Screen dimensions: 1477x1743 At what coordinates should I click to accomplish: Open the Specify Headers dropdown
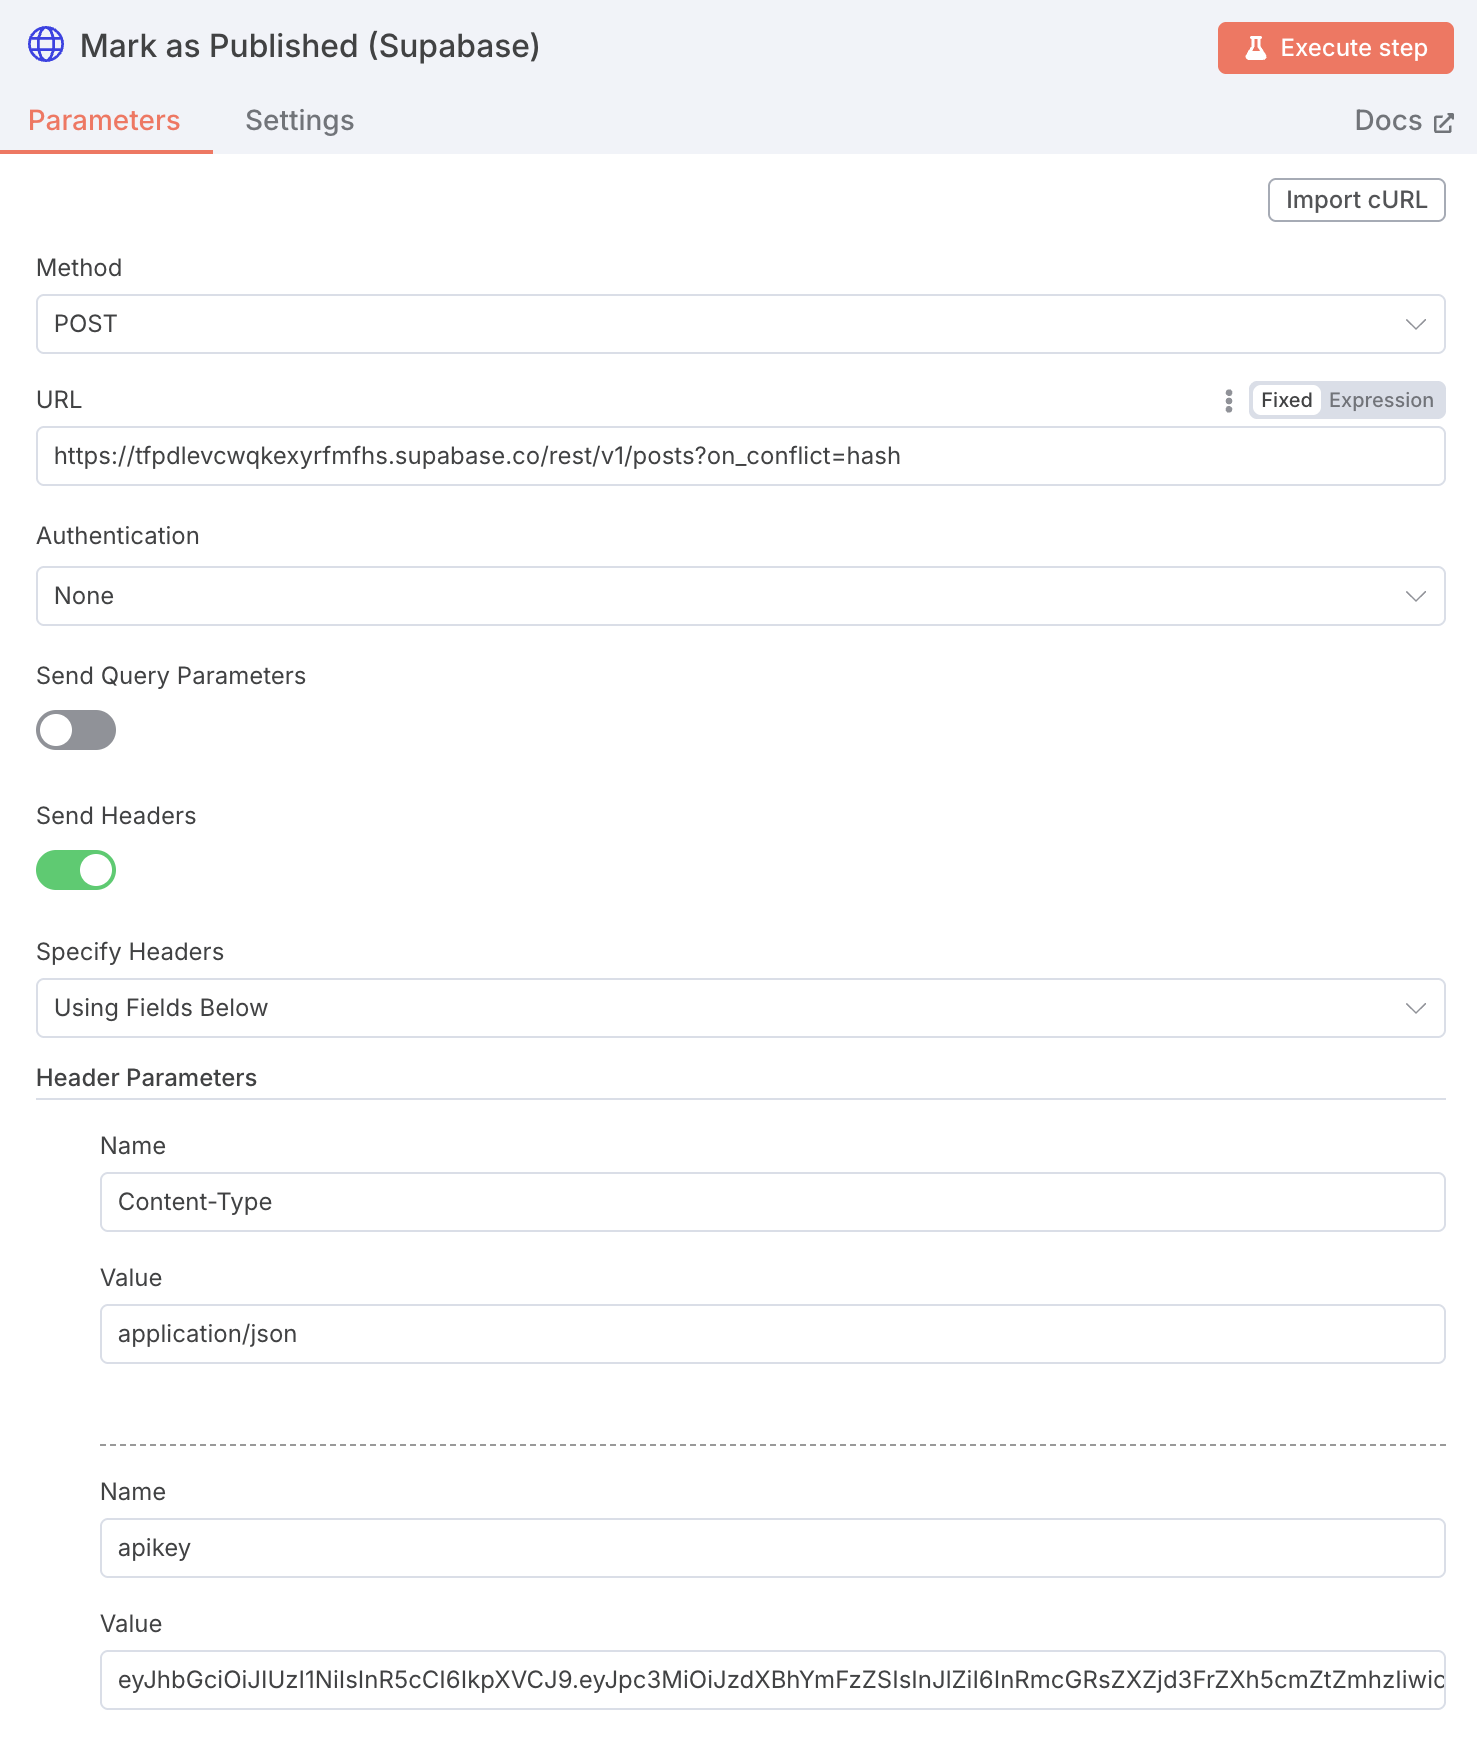click(x=740, y=1008)
